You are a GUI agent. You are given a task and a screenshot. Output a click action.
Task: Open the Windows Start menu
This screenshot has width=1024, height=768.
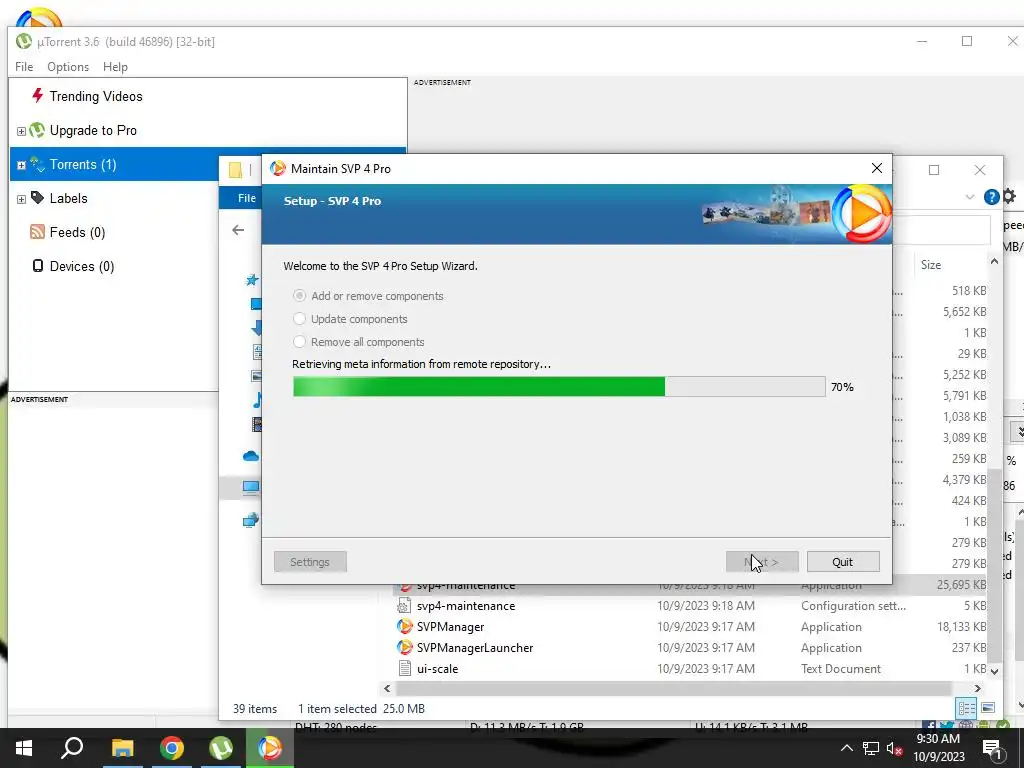pyautogui.click(x=24, y=748)
